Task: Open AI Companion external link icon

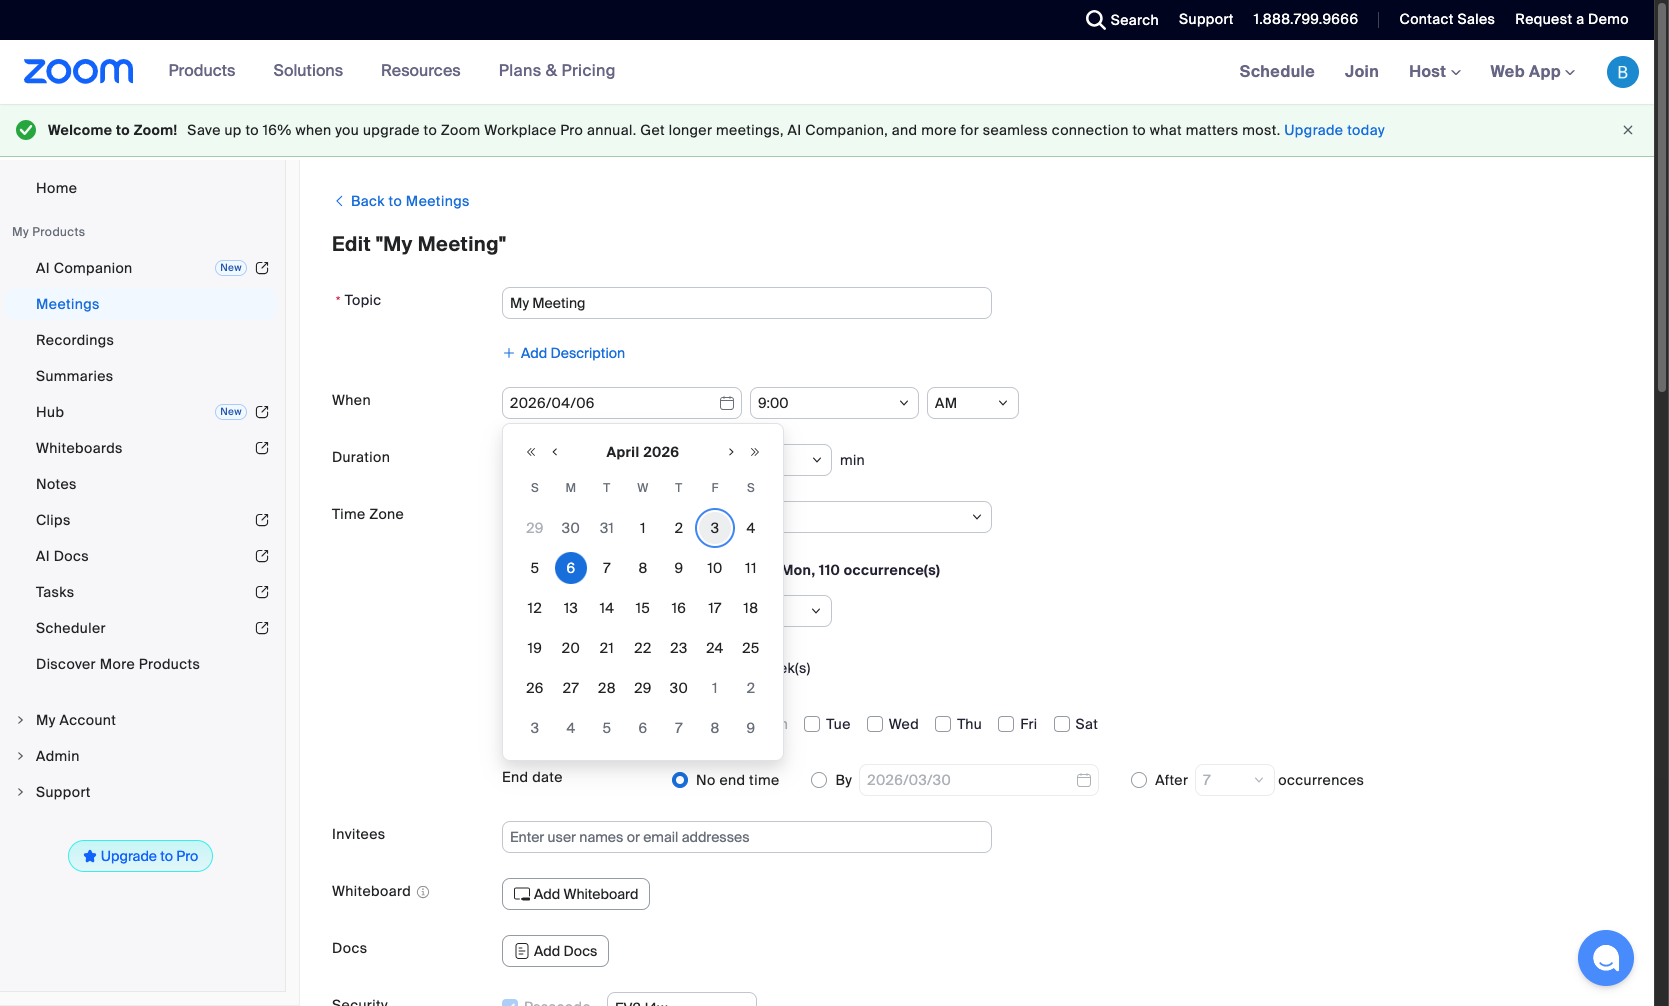Action: [262, 268]
